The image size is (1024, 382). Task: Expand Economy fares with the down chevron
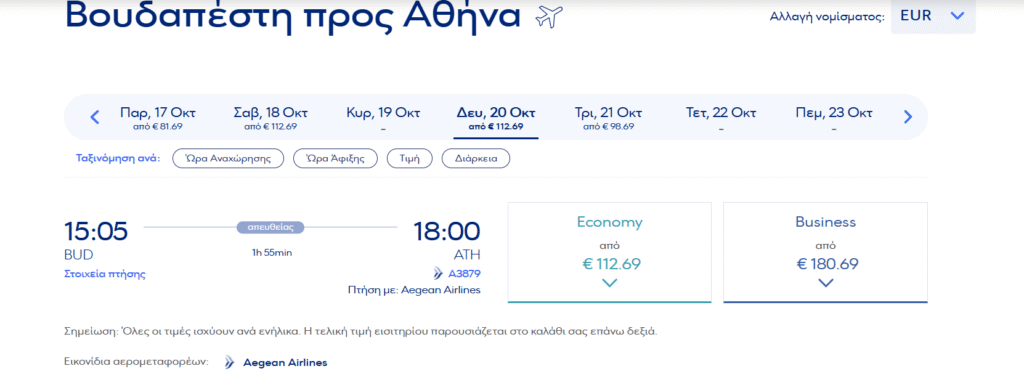click(x=609, y=283)
